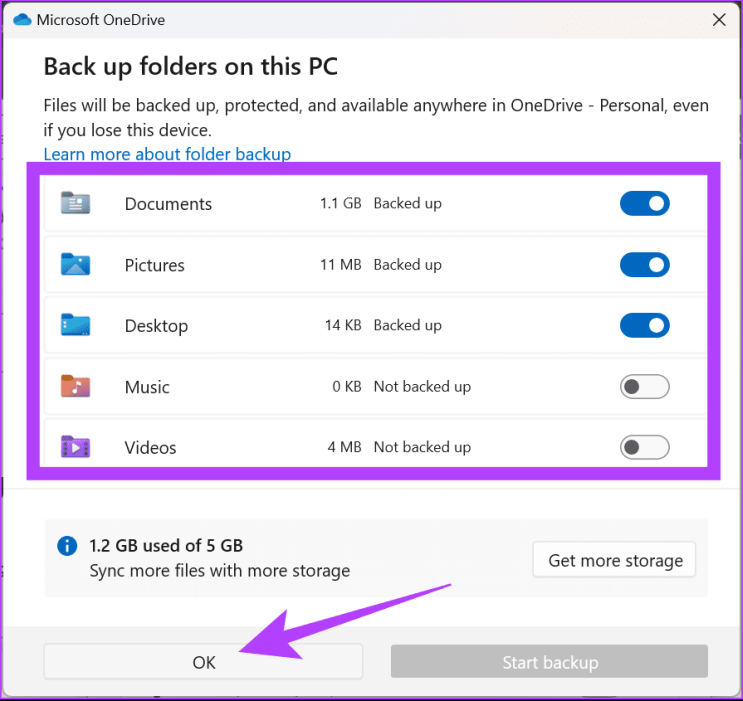Viewport: 743px width, 701px height.
Task: Select the Documents row label
Action: point(168,204)
